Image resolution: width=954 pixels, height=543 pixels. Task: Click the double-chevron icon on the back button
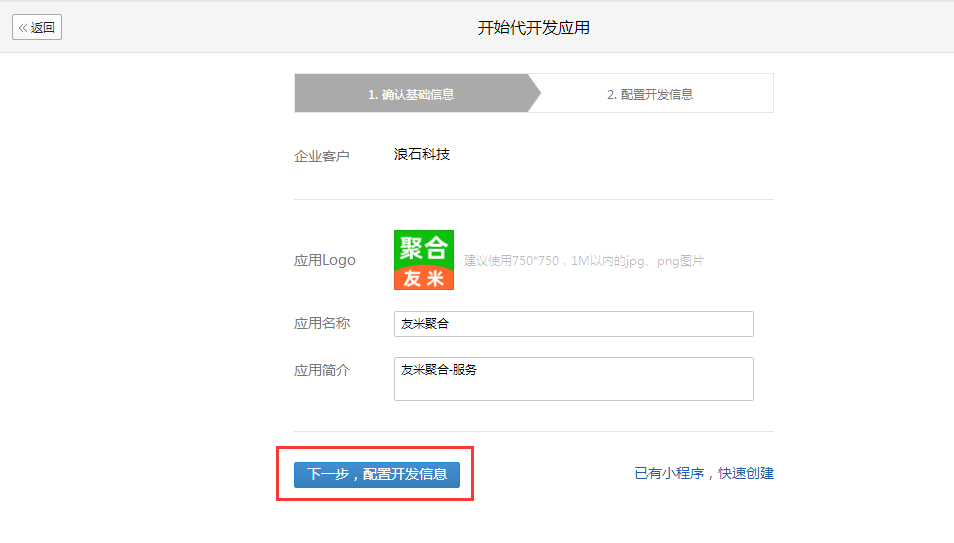pos(23,28)
